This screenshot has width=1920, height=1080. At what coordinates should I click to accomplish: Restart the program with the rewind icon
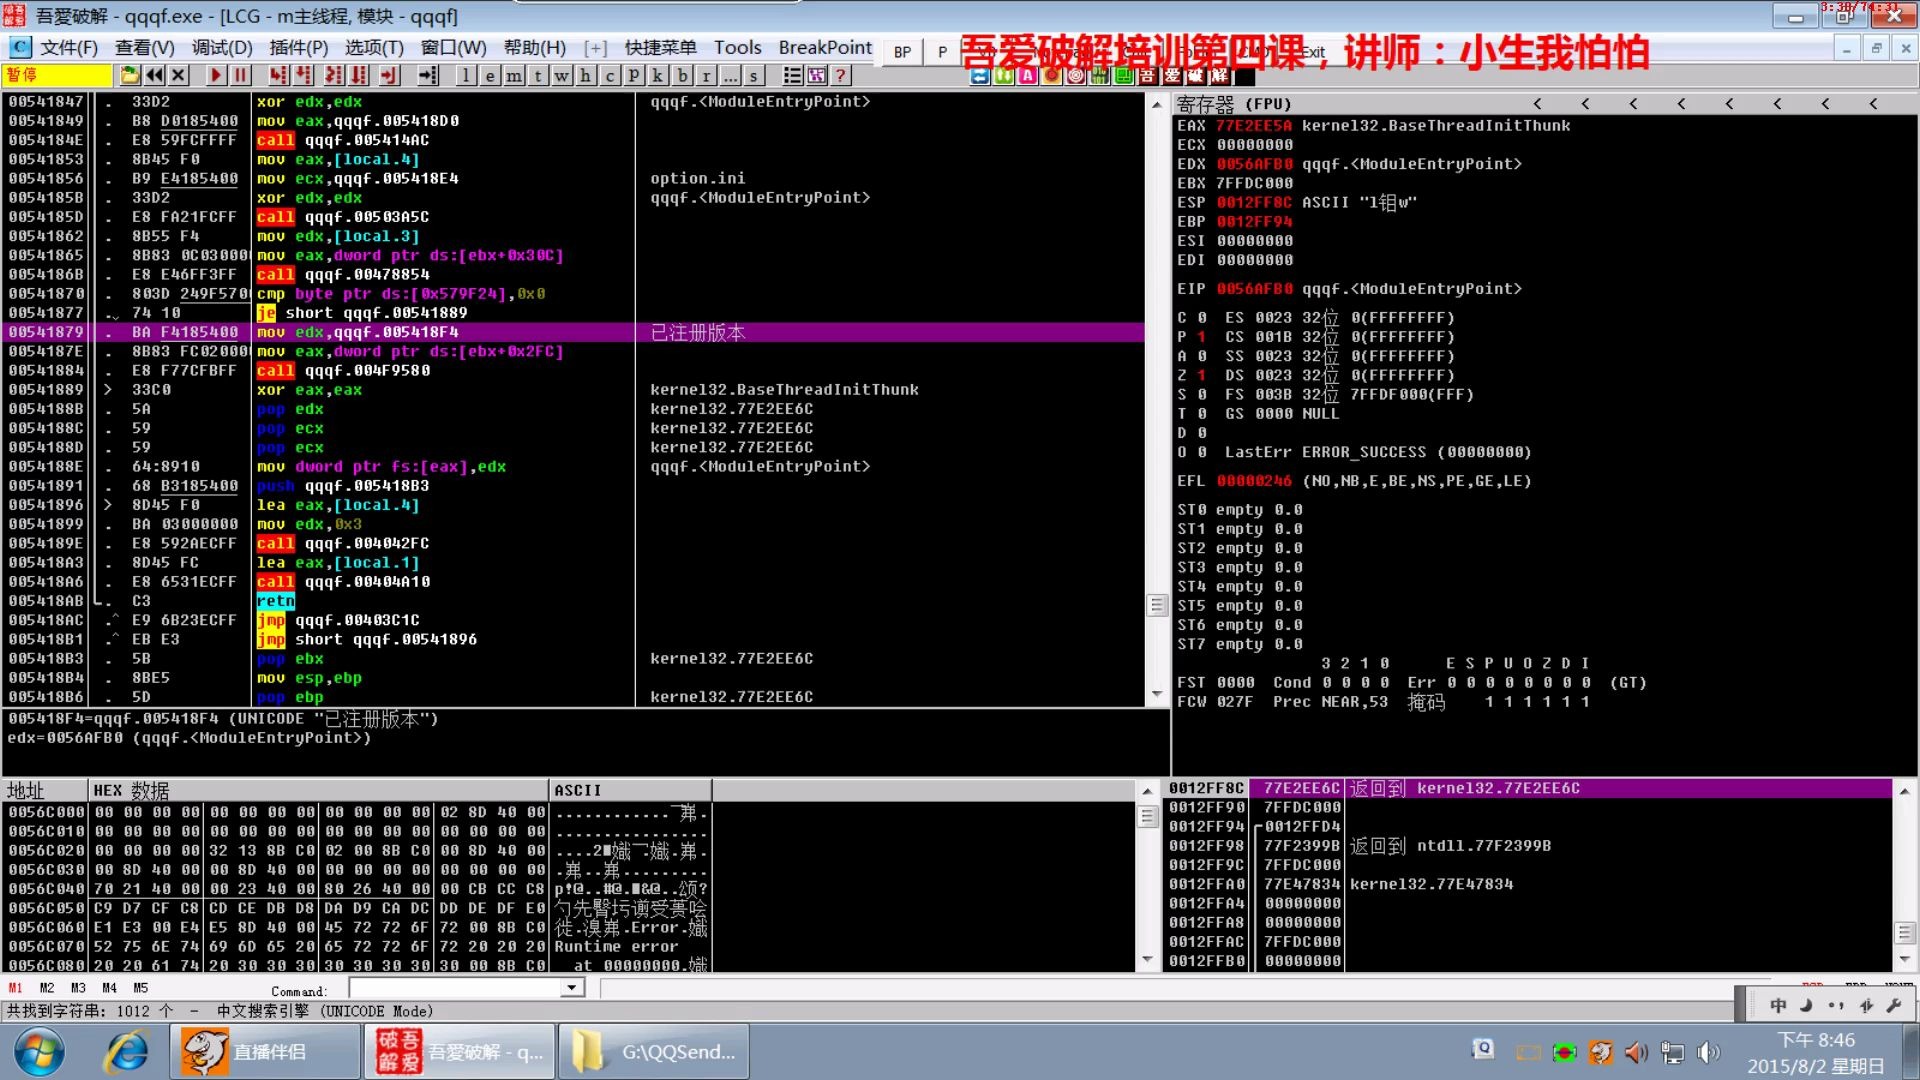(154, 75)
